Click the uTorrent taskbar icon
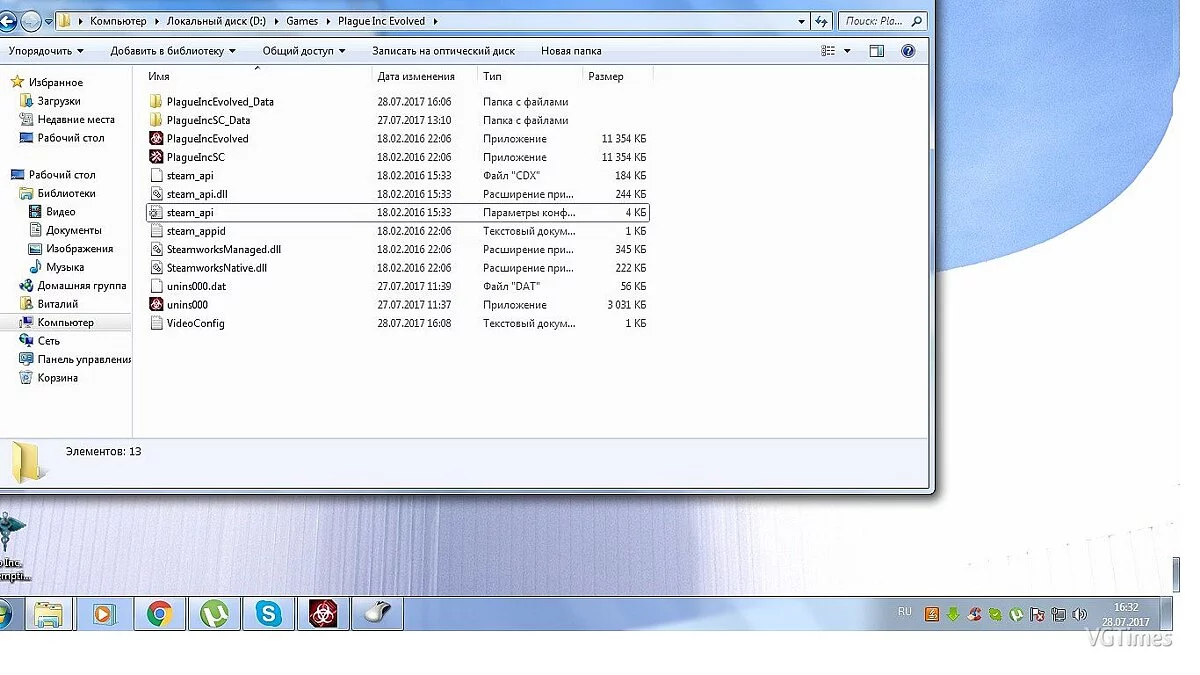 (214, 613)
